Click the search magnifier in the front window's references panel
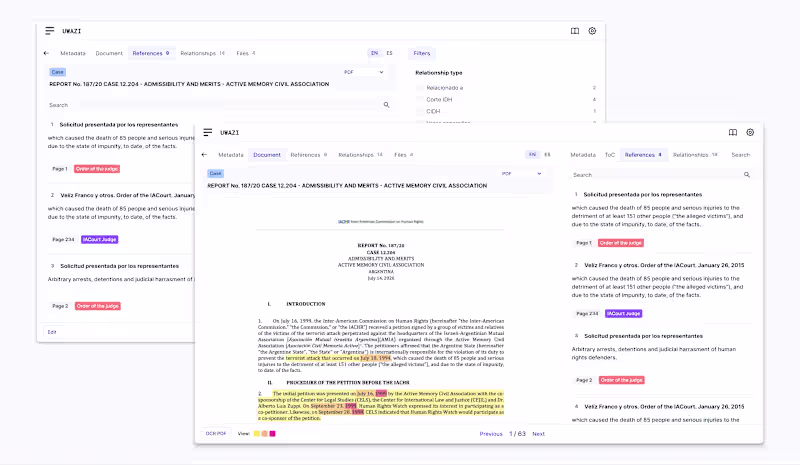The height and width of the screenshot is (465, 800). point(747,175)
